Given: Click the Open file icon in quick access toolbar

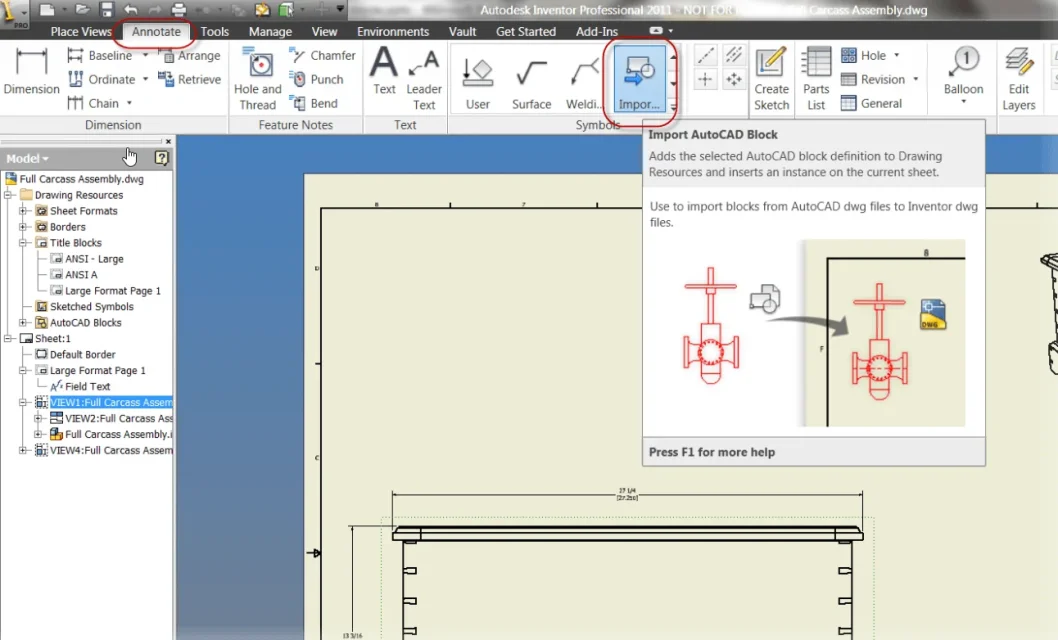Looking at the screenshot, I should click(82, 9).
